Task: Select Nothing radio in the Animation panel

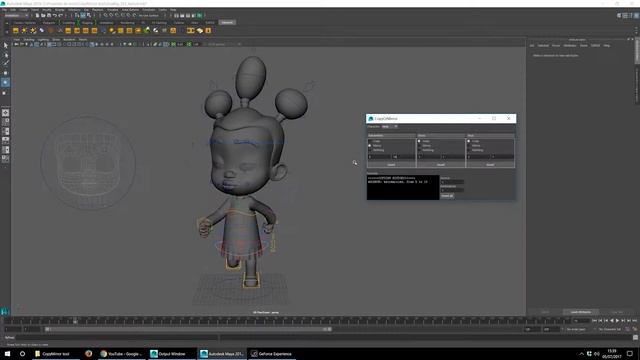Action: [x=370, y=150]
